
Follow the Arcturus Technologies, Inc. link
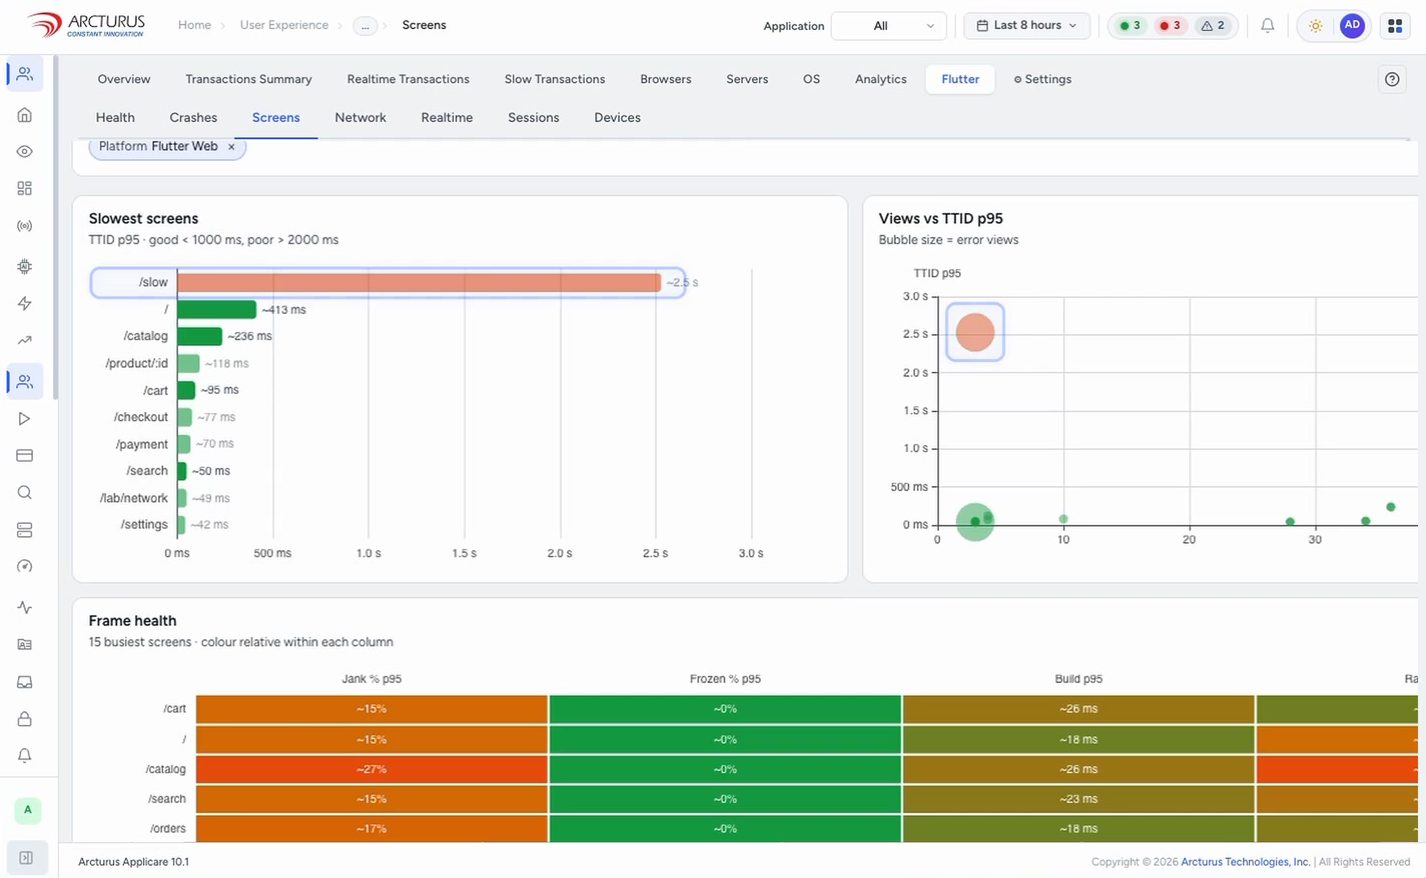tap(1245, 862)
